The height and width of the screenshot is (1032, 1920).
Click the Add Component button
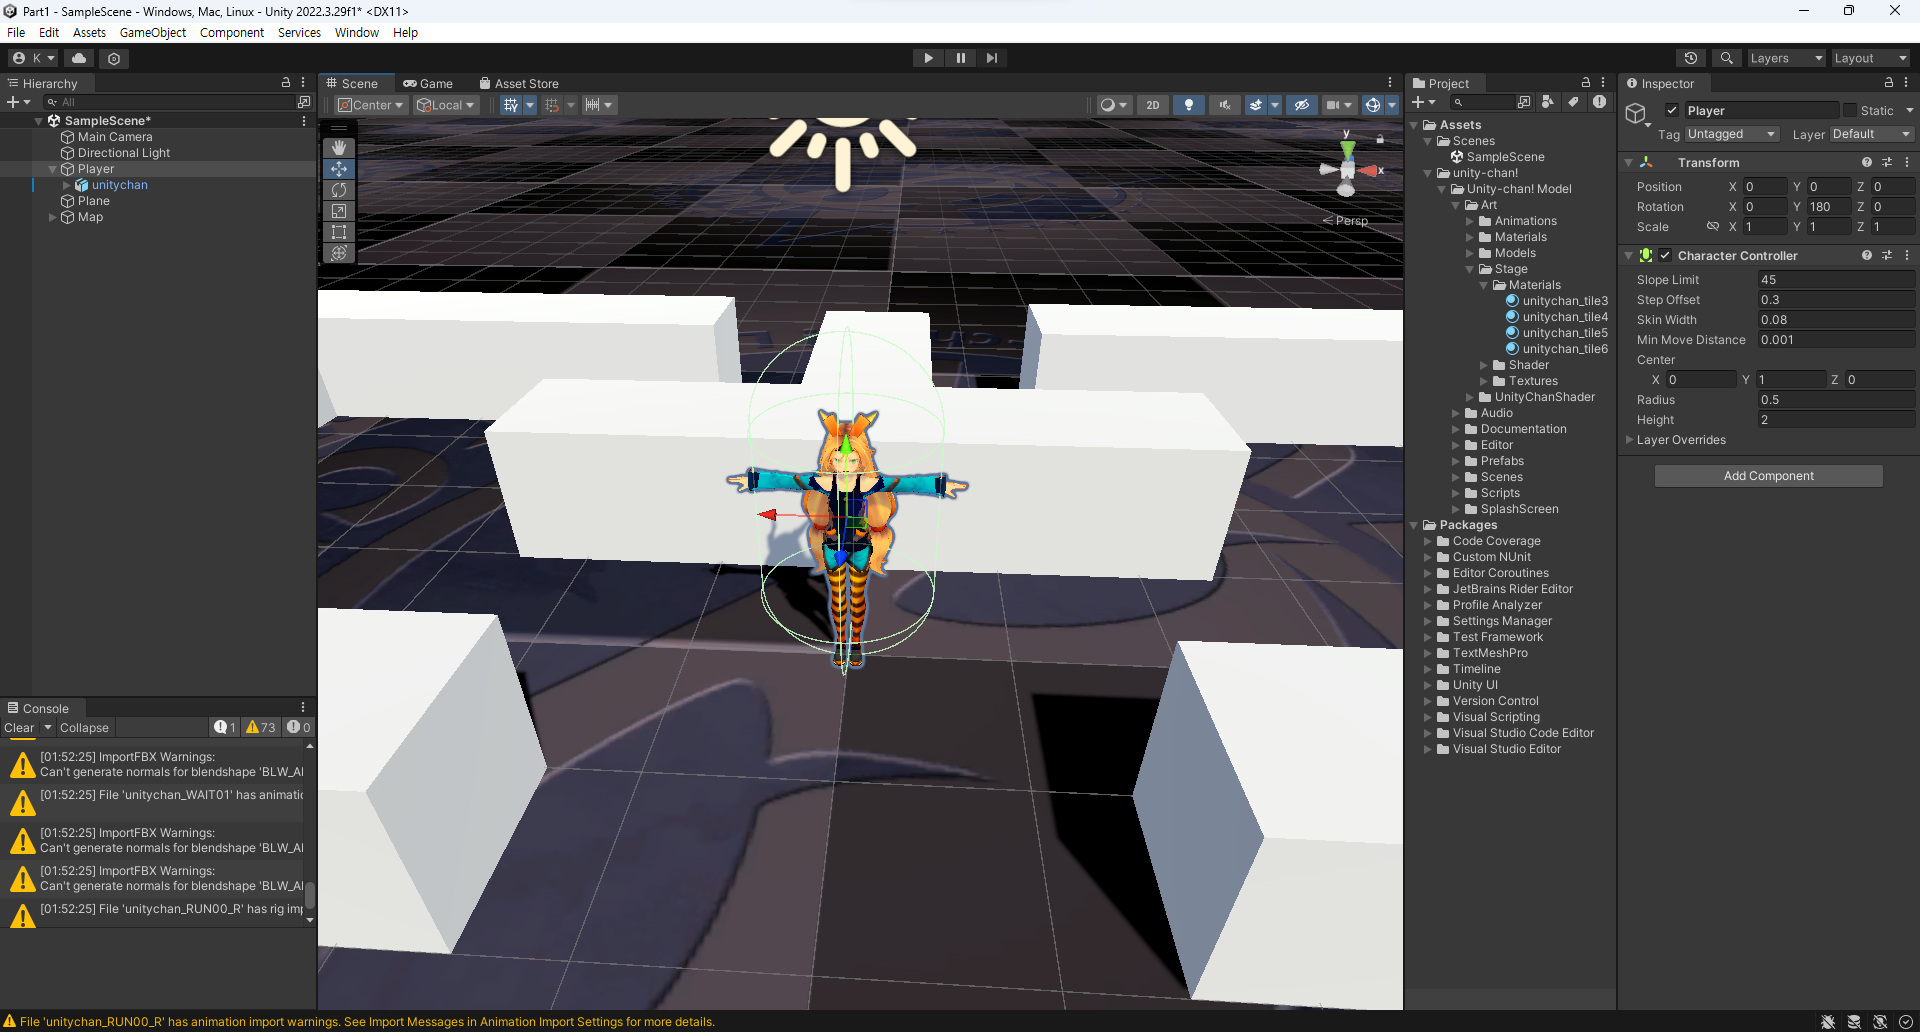(1768, 476)
